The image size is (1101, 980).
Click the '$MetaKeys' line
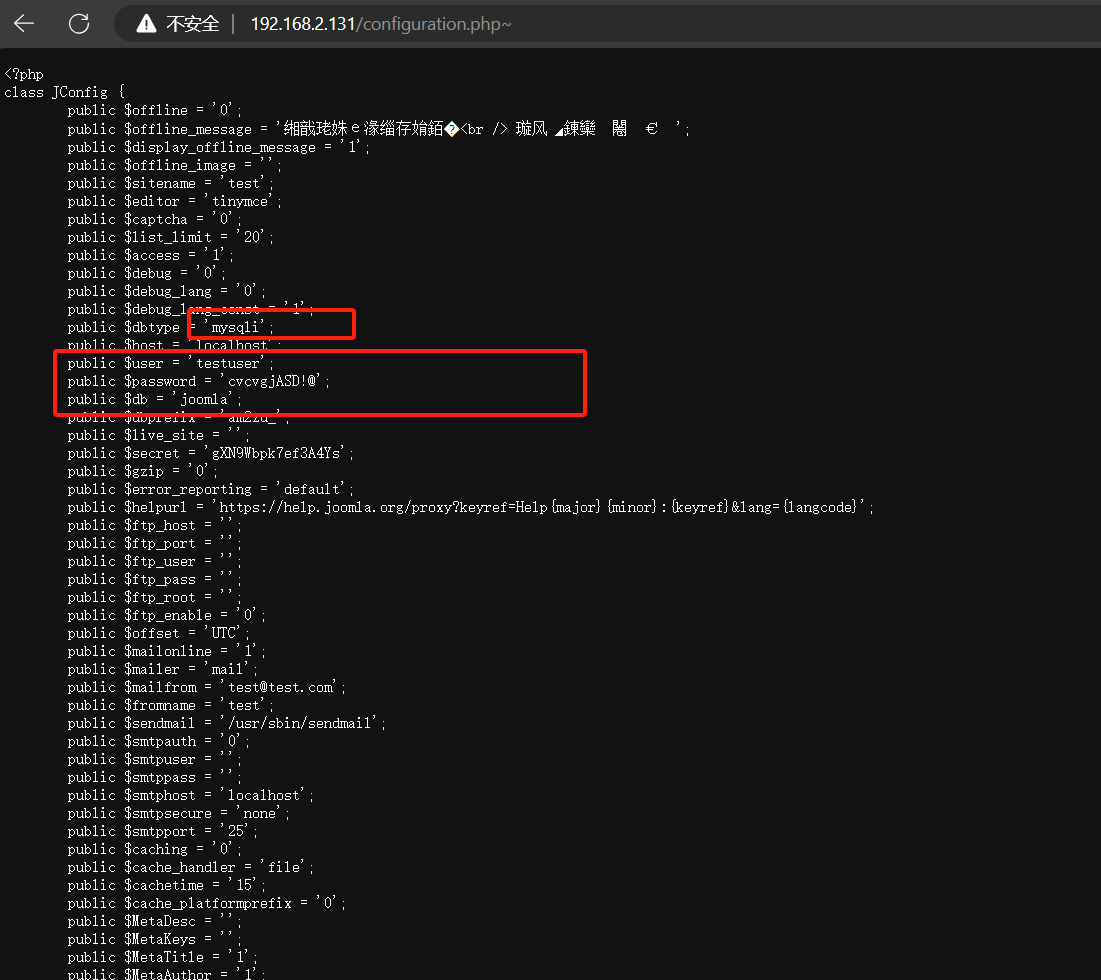(154, 939)
